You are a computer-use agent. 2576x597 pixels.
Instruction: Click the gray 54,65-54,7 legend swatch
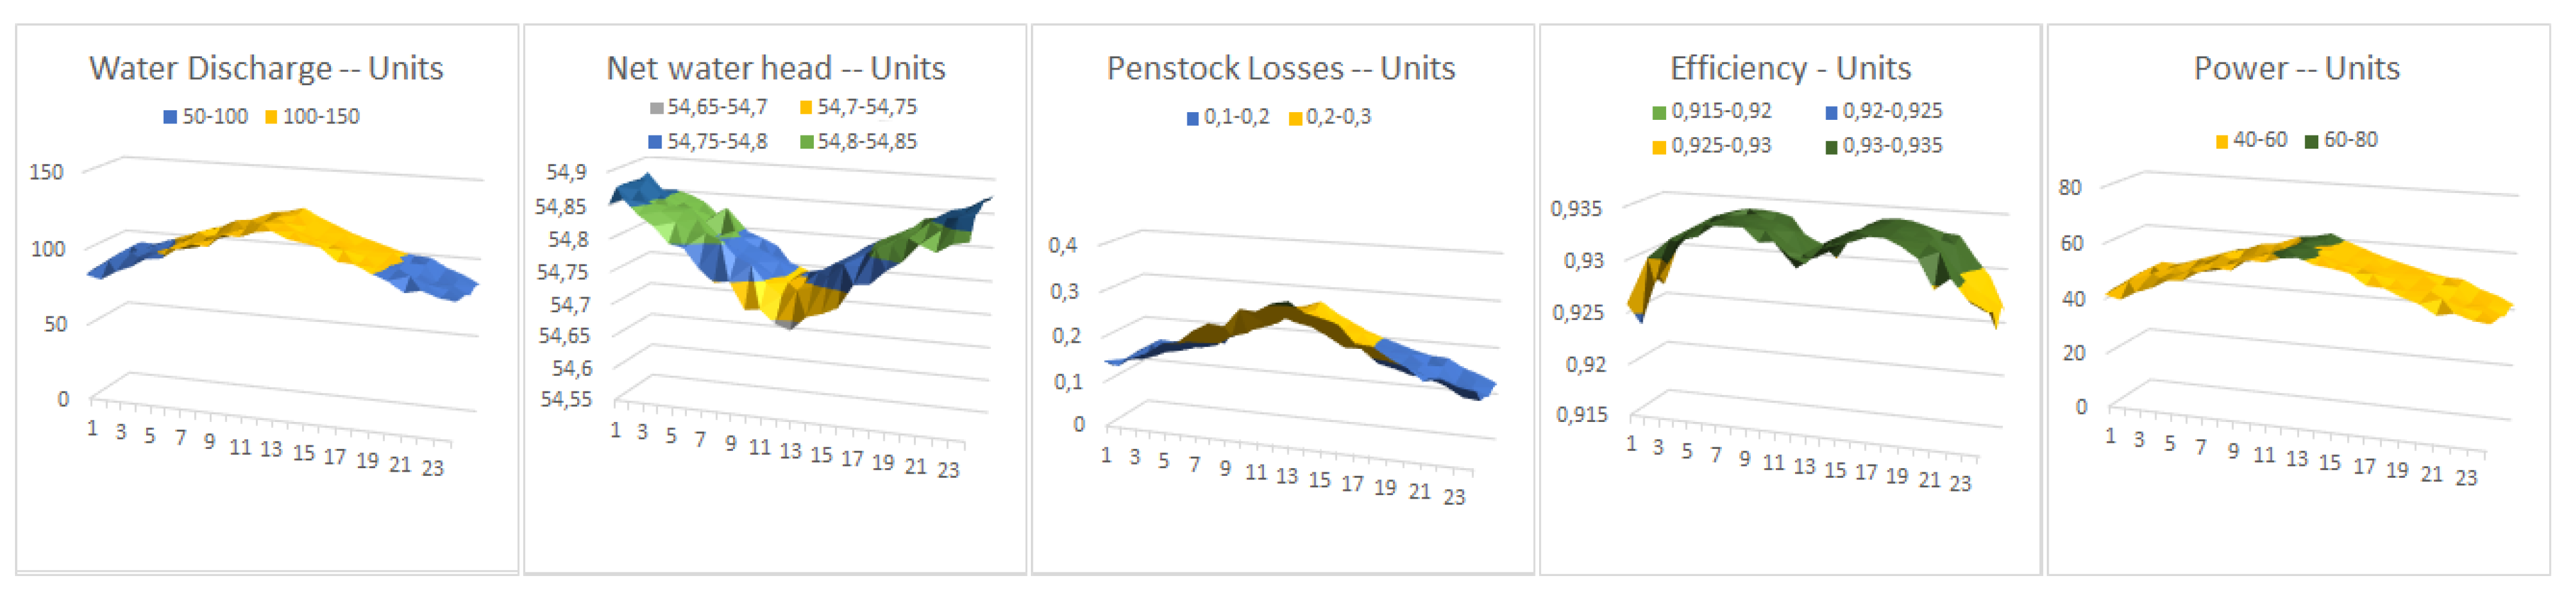pos(656,107)
